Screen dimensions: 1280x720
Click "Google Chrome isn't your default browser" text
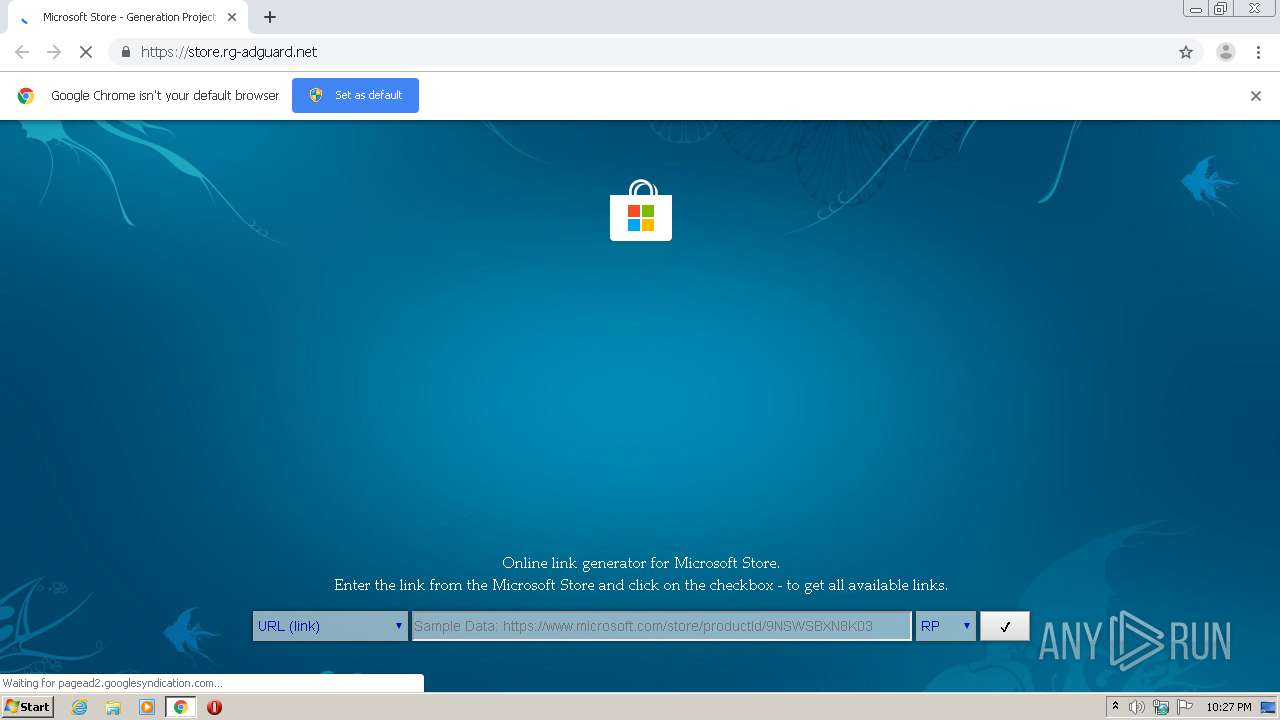165,96
